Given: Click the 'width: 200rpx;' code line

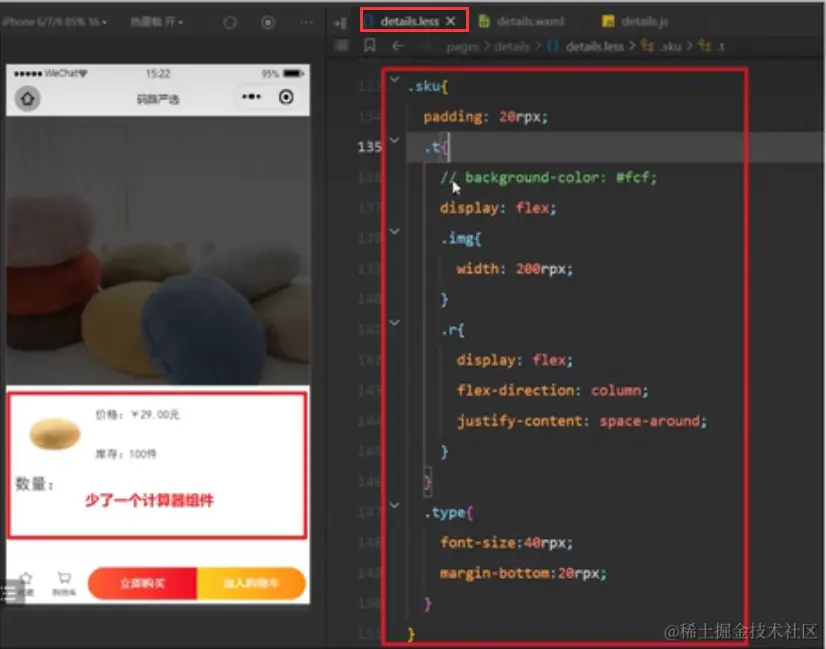Looking at the screenshot, I should (x=514, y=269).
